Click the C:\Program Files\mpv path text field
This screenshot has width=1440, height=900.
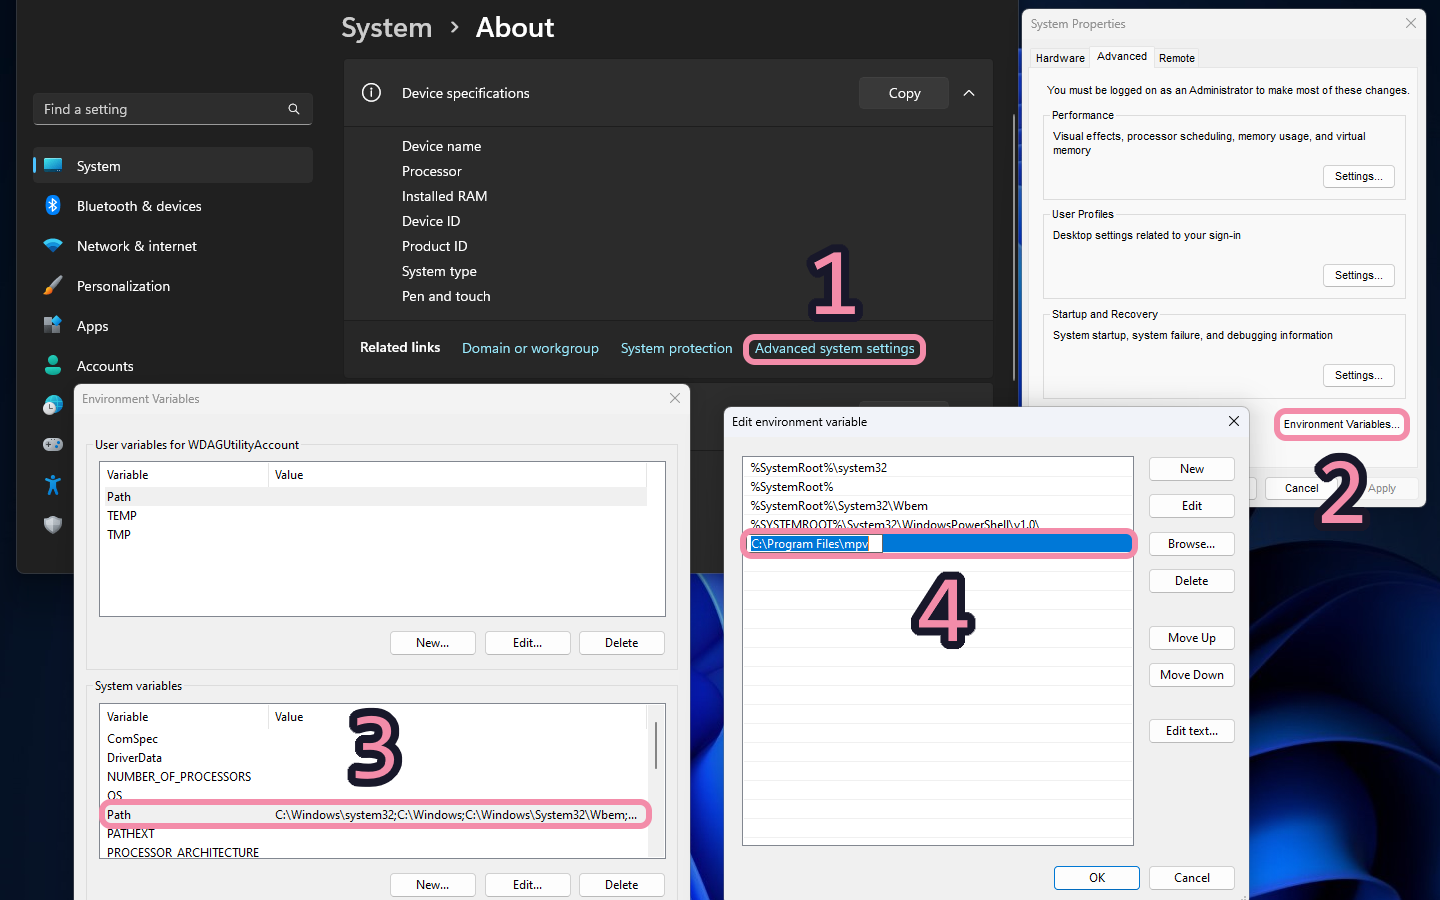816,544
